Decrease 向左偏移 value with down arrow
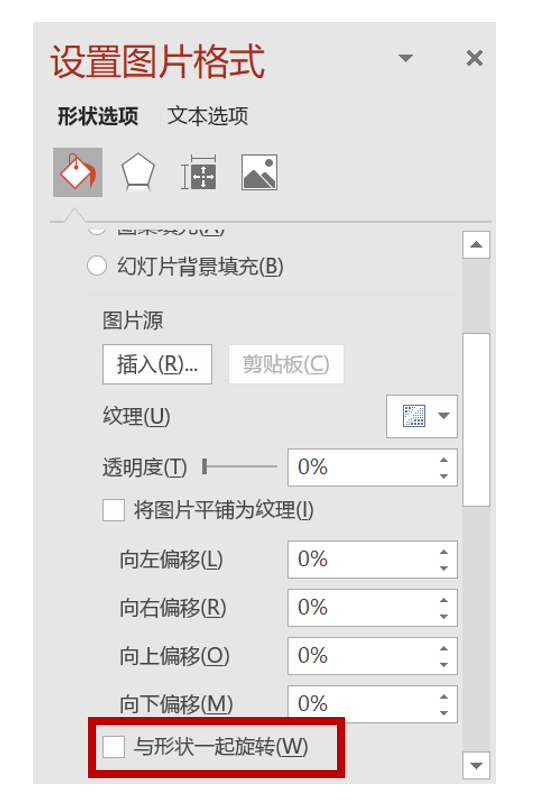Image resolution: width=537 pixels, height=807 pixels. point(444,568)
